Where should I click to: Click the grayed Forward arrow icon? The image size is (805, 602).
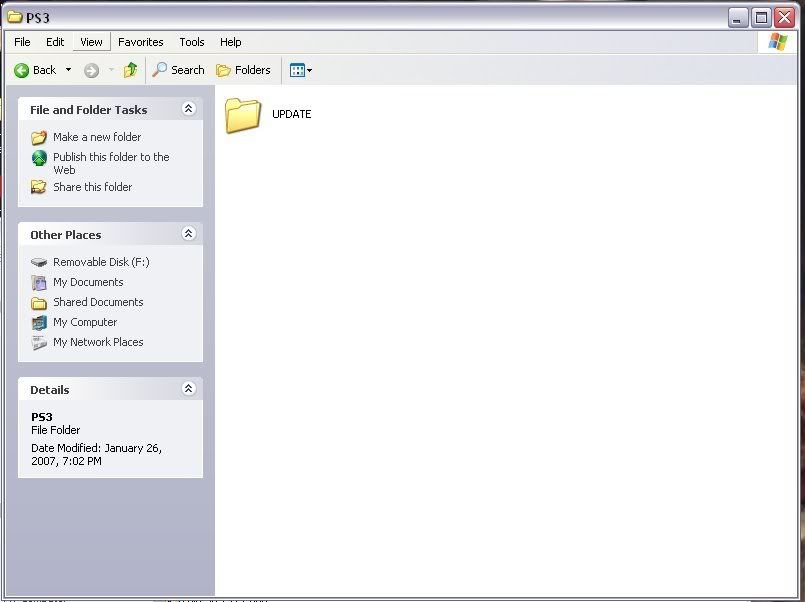tap(91, 70)
